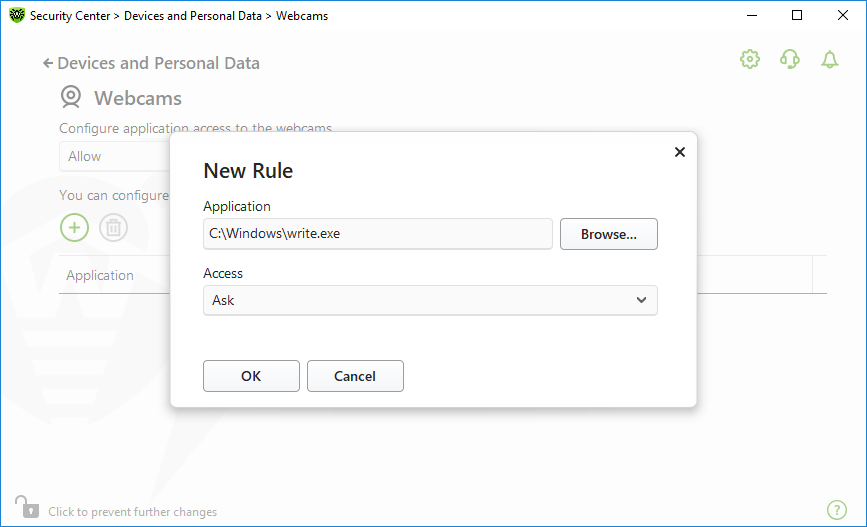Click the webcam icon beside the heading
The width and height of the screenshot is (867, 527).
(71, 97)
